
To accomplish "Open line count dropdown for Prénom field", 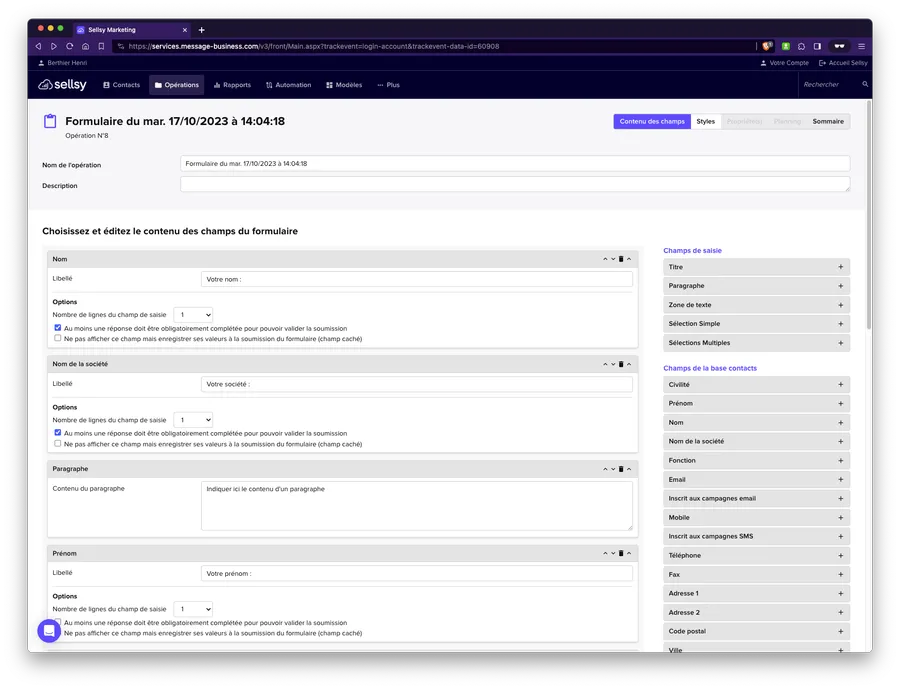I will tap(193, 608).
